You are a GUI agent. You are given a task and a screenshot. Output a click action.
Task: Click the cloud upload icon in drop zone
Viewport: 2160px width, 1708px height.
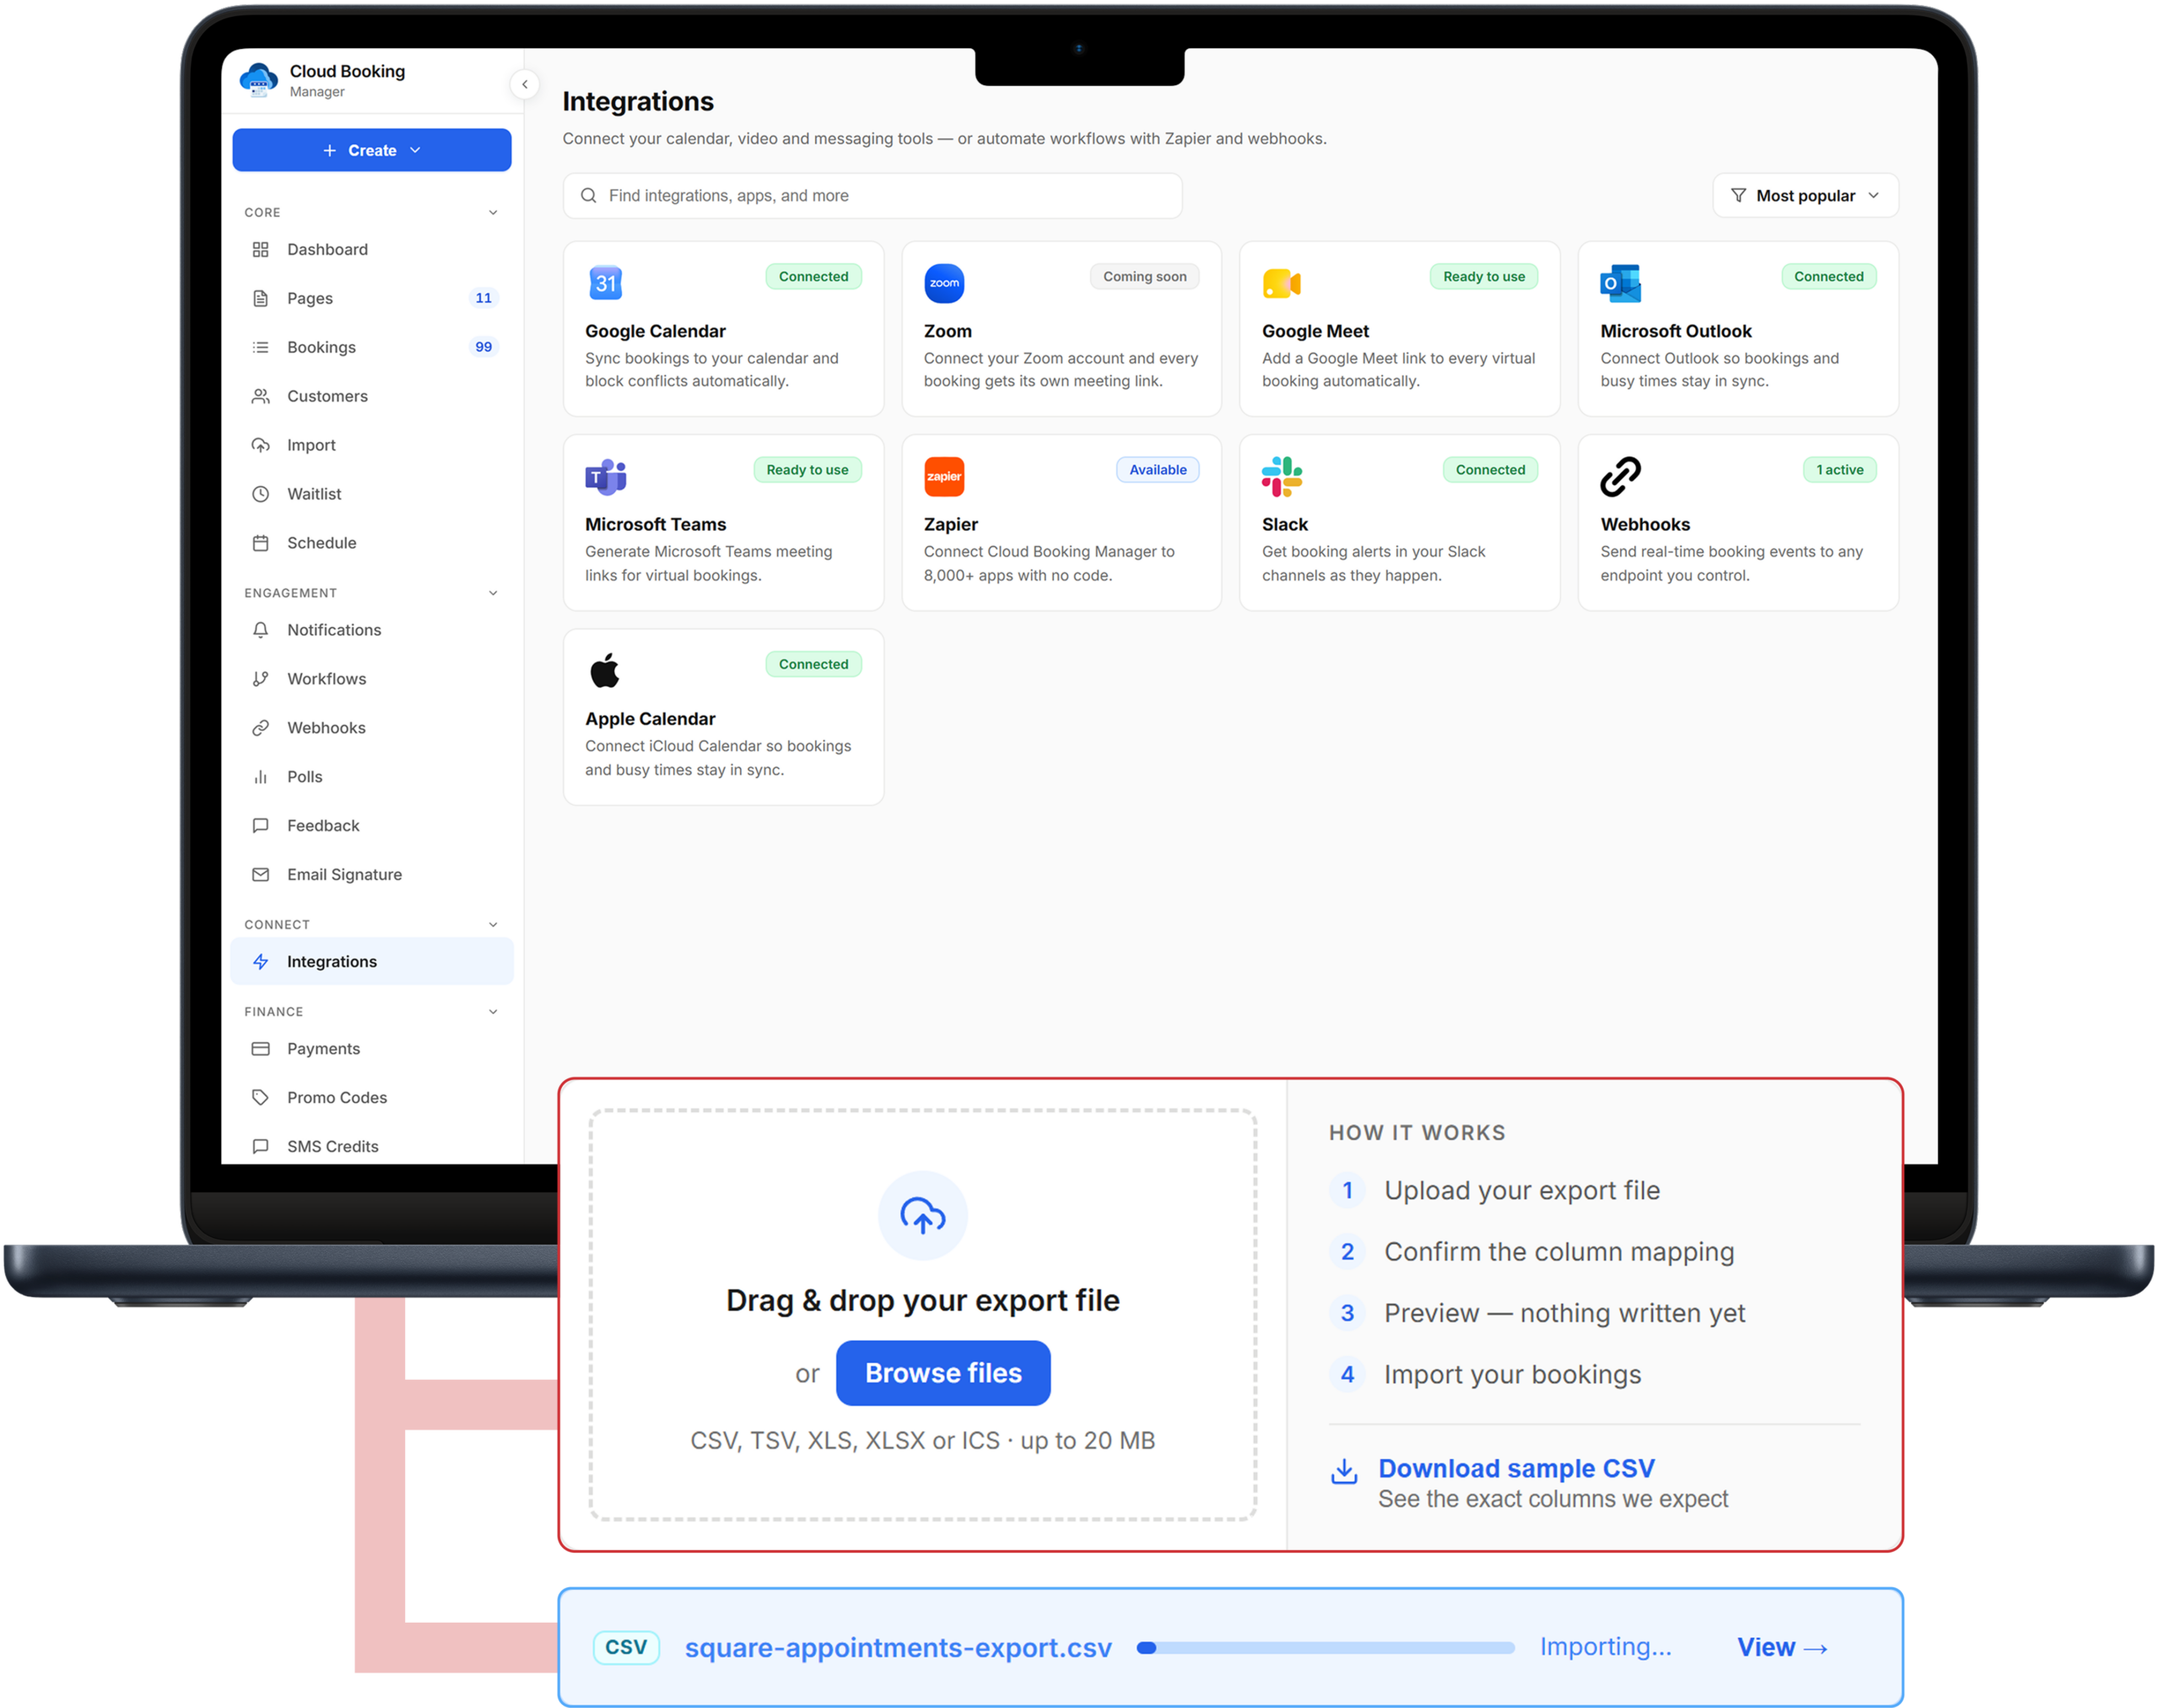922,1215
